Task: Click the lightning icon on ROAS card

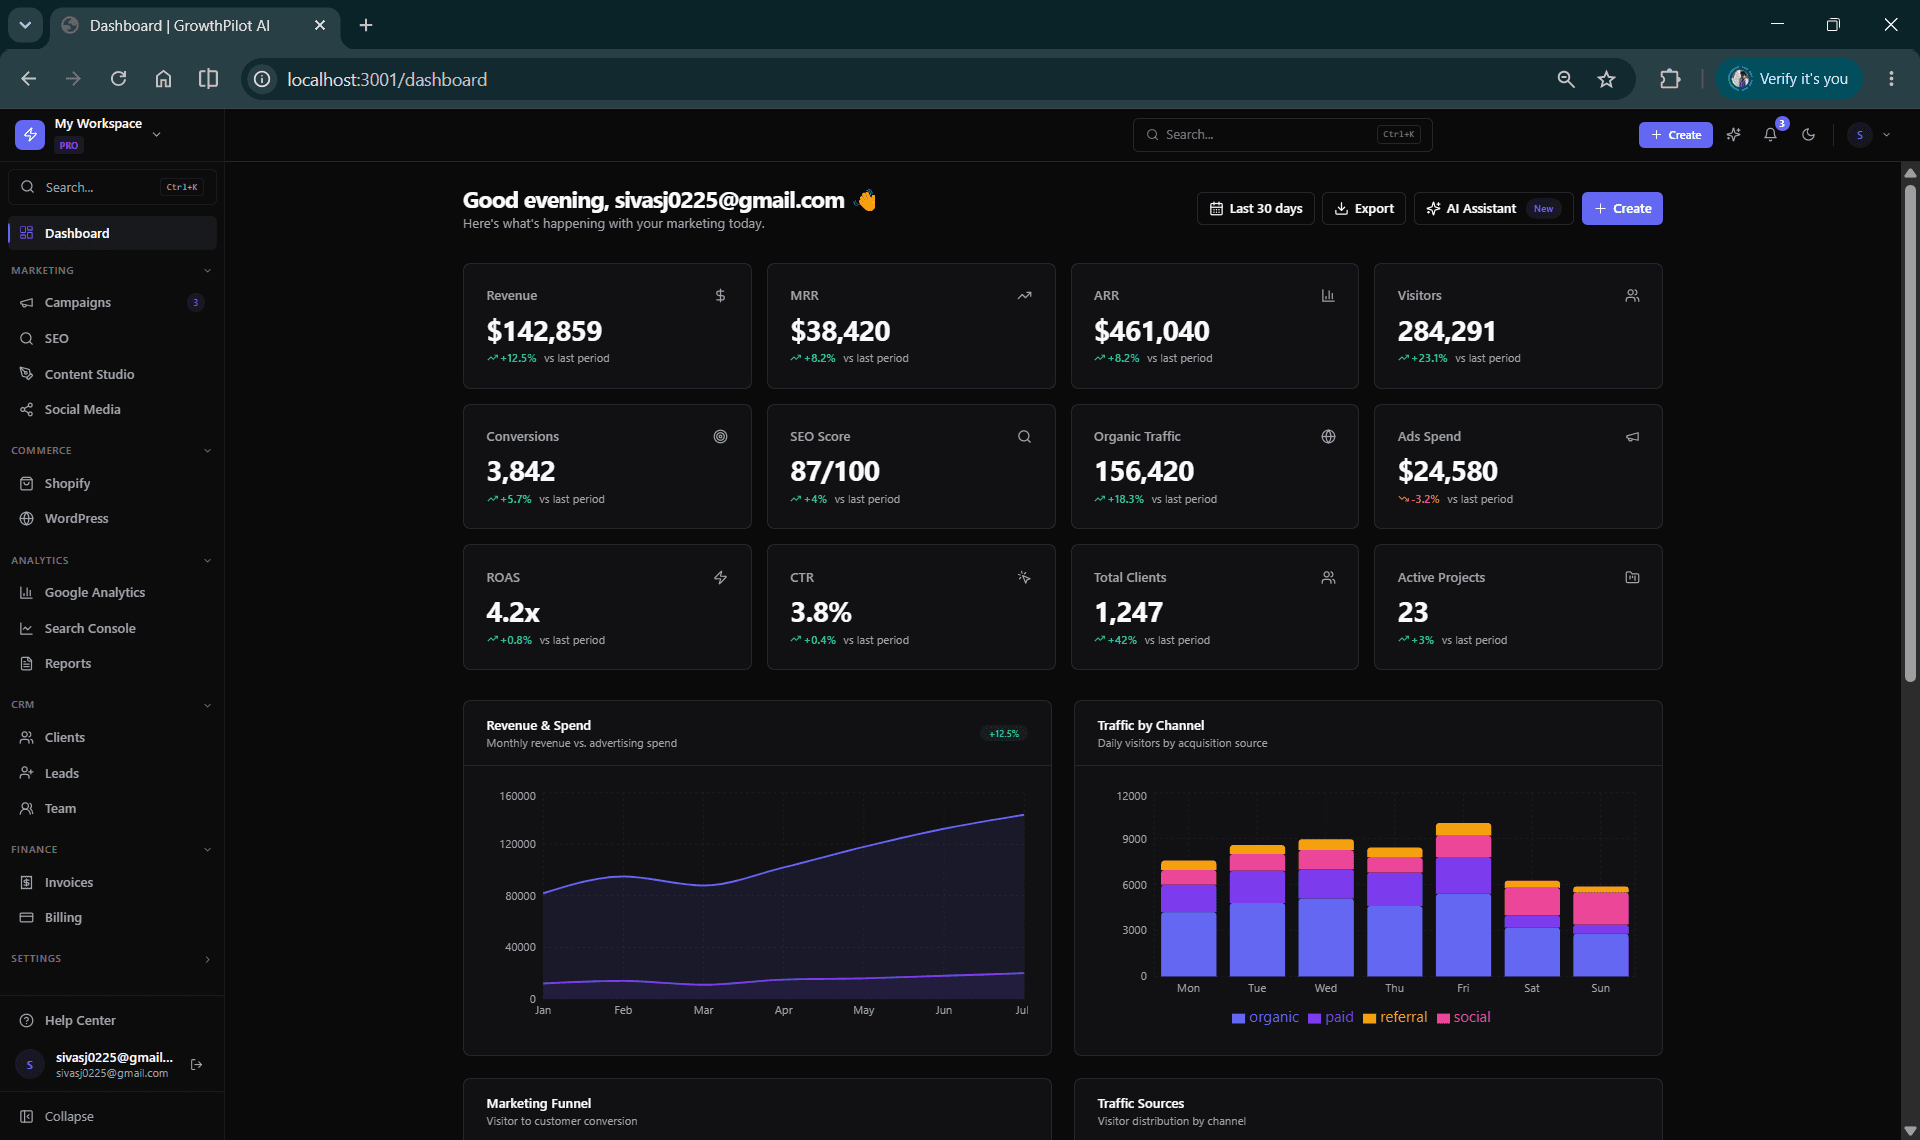Action: click(720, 578)
